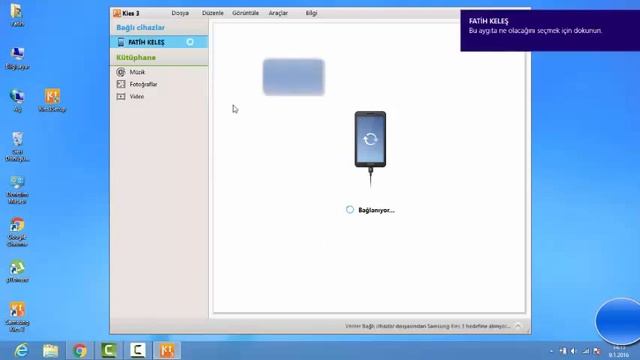
Task: Open the green shortcut icon above Samsung Kies
Action: point(17,271)
